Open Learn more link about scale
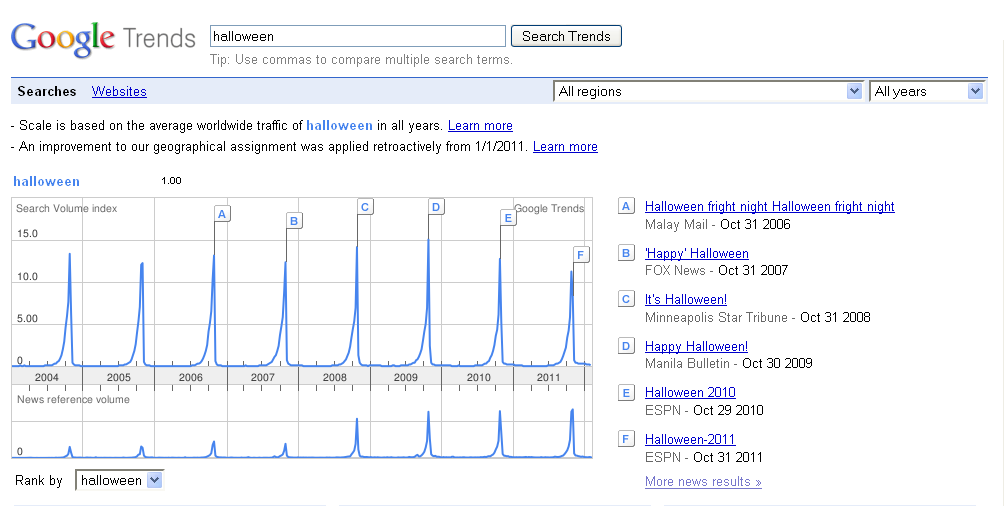The image size is (1004, 506). [480, 126]
